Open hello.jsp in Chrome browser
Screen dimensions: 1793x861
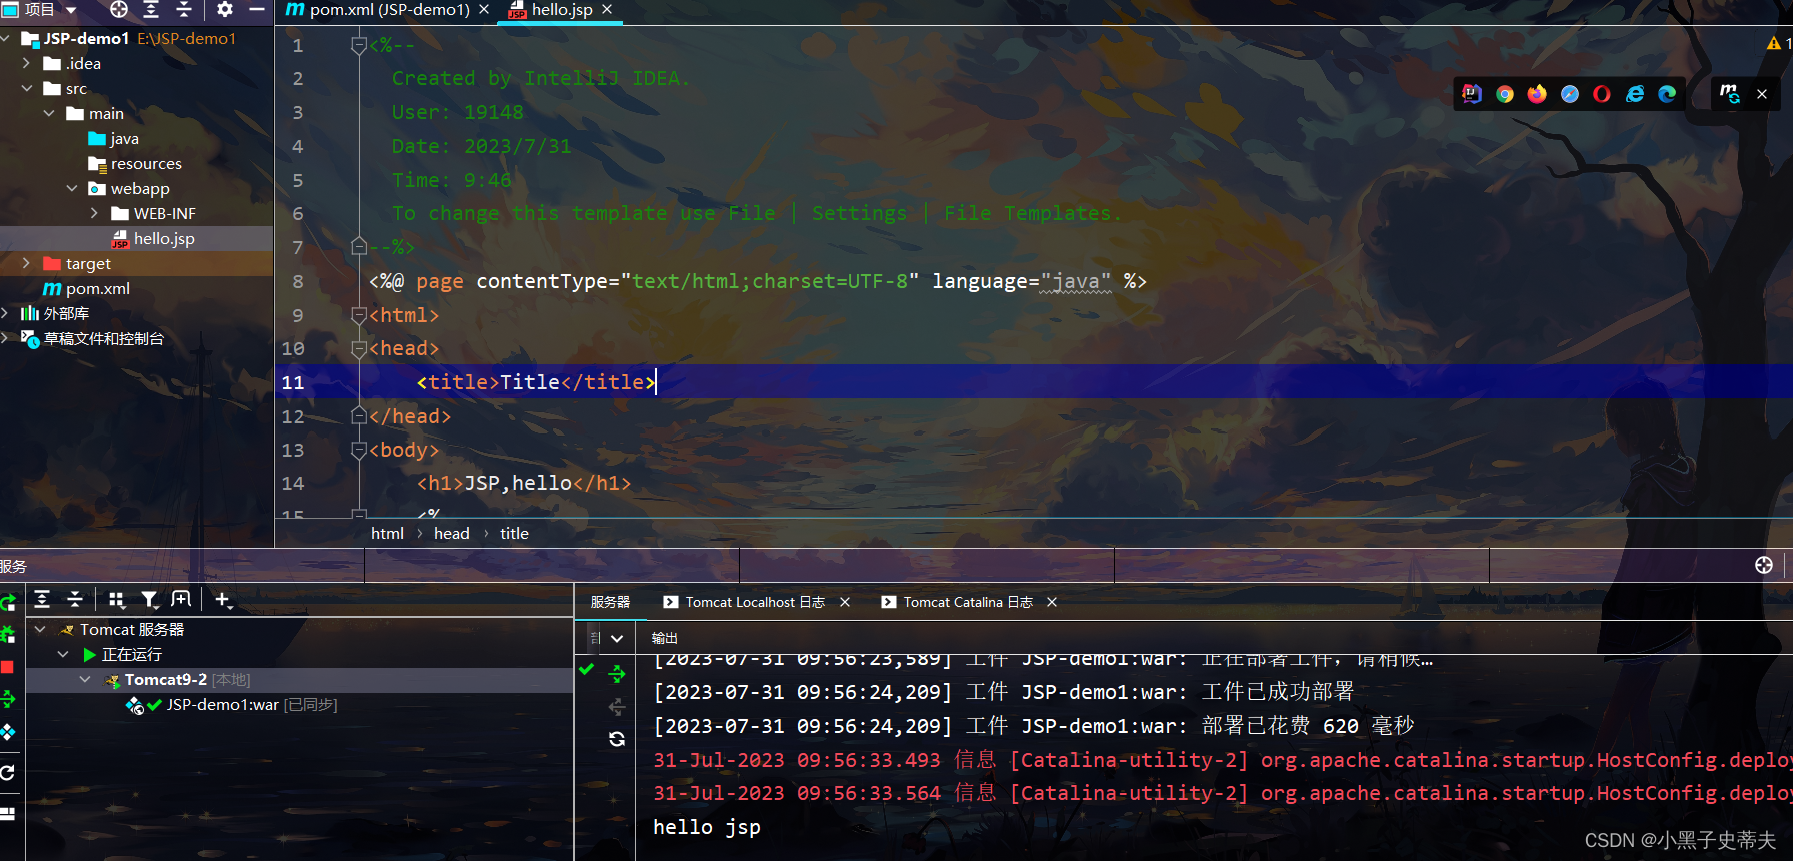coord(1505,94)
